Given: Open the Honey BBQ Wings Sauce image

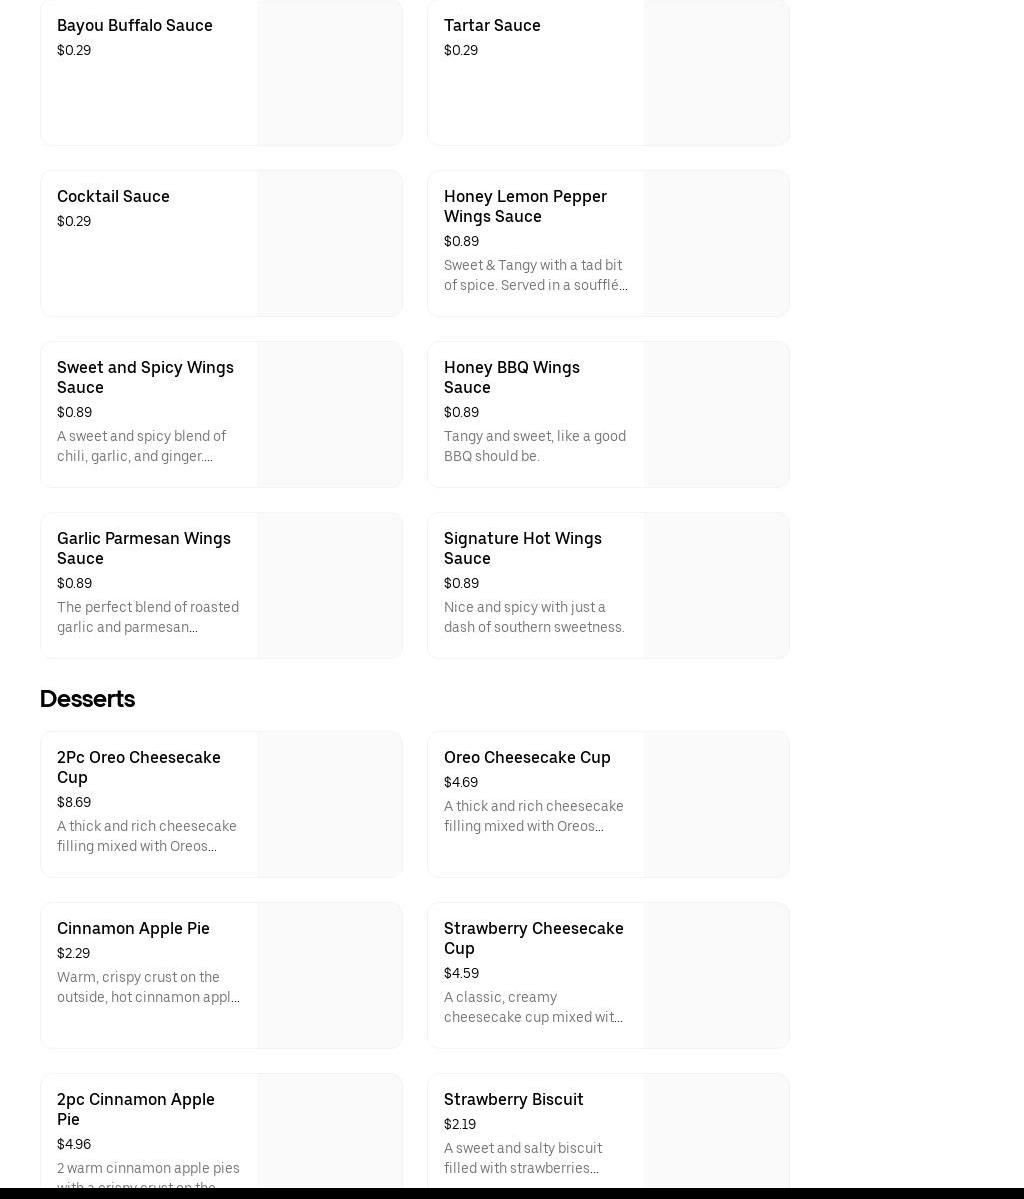Looking at the screenshot, I should point(716,415).
